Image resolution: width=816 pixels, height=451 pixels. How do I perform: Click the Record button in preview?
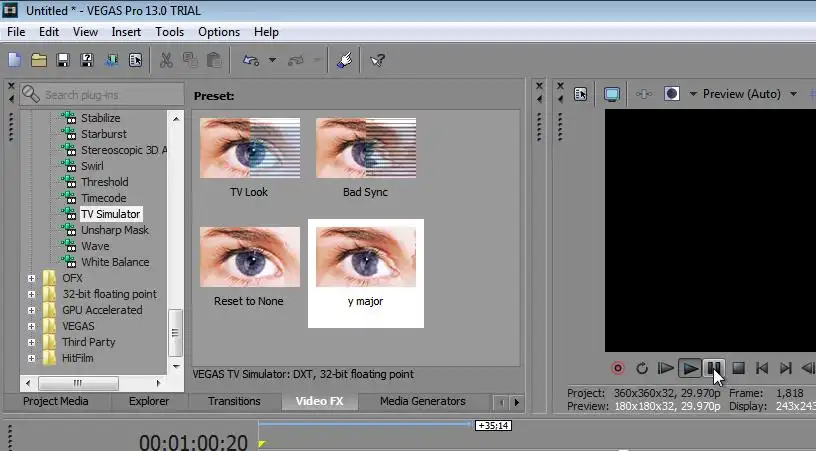[618, 368]
